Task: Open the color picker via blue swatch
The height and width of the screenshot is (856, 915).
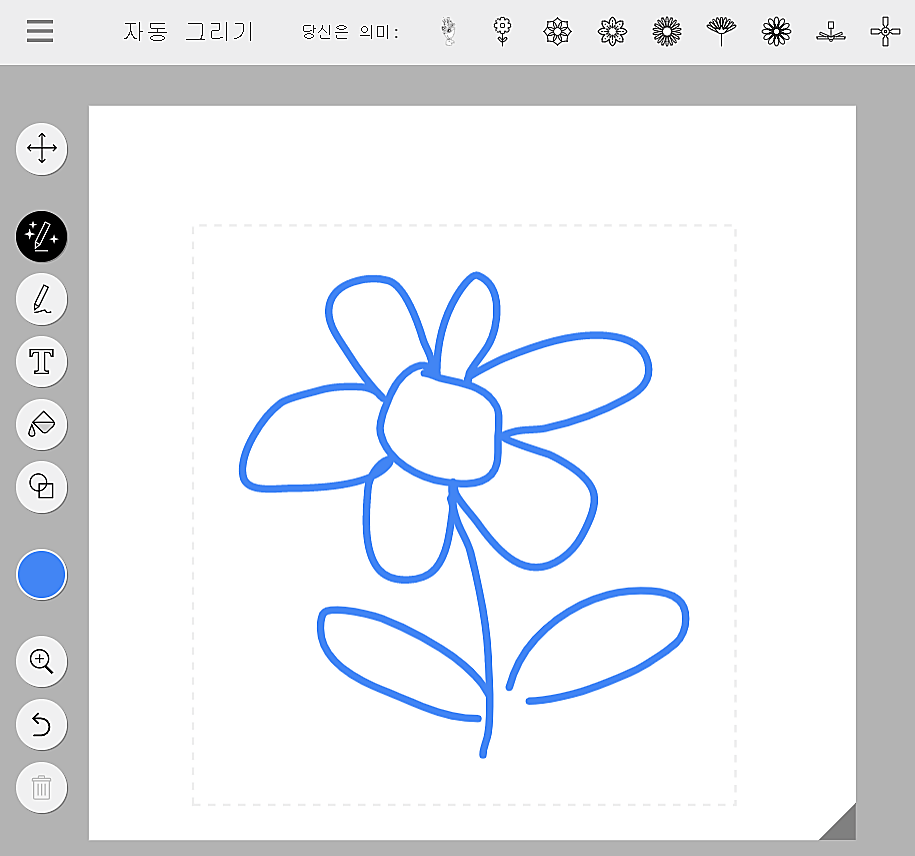Action: (x=41, y=574)
